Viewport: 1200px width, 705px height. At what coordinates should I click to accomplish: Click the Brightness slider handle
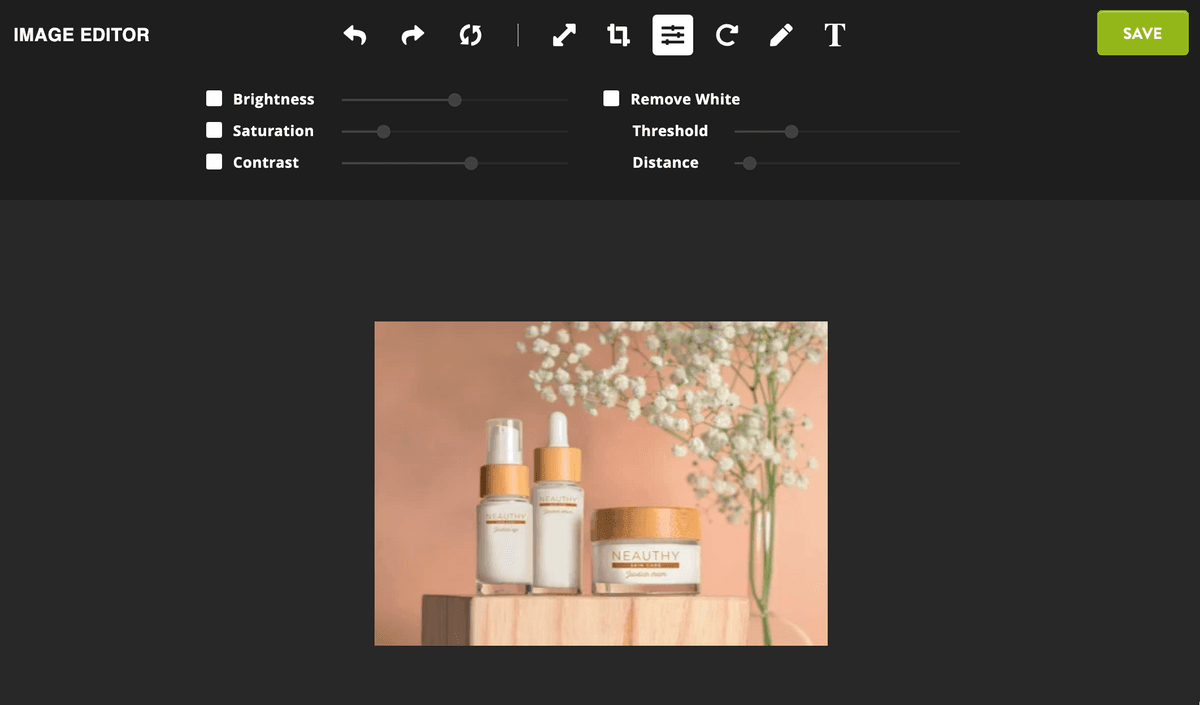(x=455, y=100)
